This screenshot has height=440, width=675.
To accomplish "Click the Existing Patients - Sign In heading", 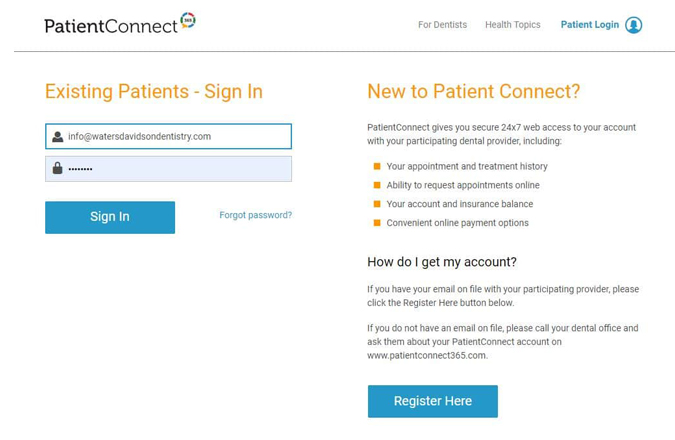I will coord(154,92).
